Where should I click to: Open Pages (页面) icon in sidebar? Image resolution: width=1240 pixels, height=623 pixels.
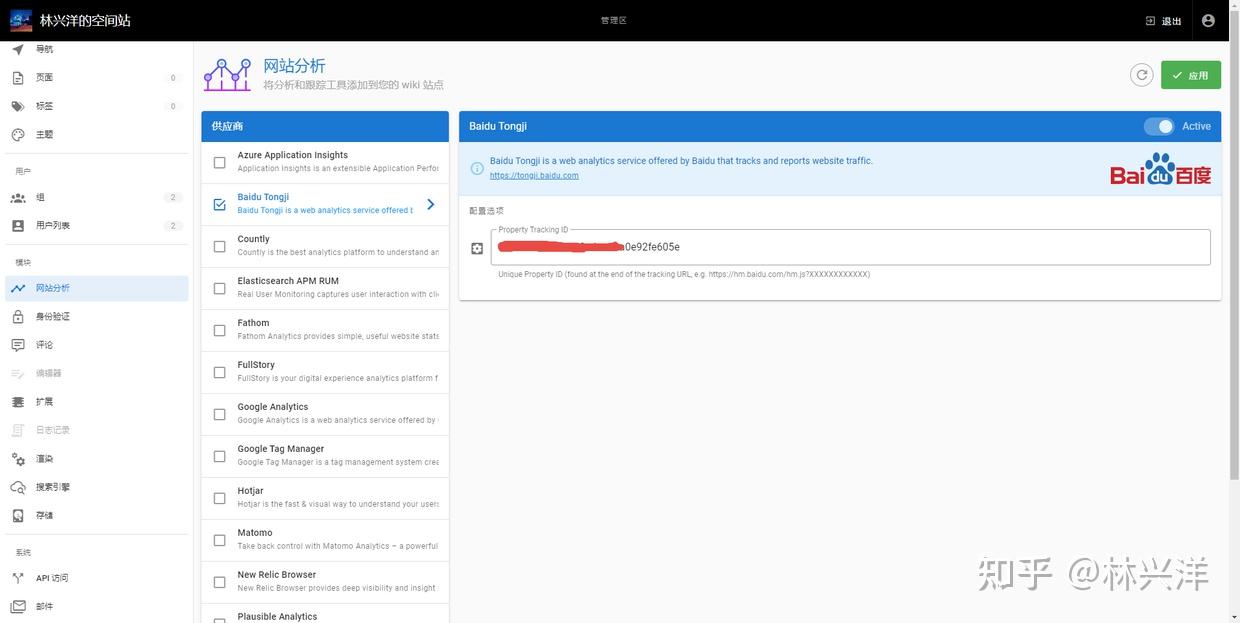[17, 77]
